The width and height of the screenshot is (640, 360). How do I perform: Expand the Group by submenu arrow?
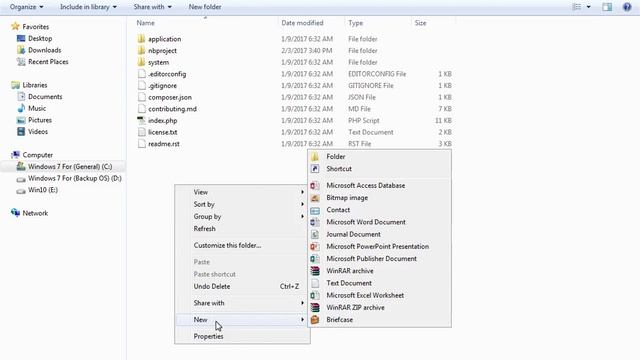302,216
